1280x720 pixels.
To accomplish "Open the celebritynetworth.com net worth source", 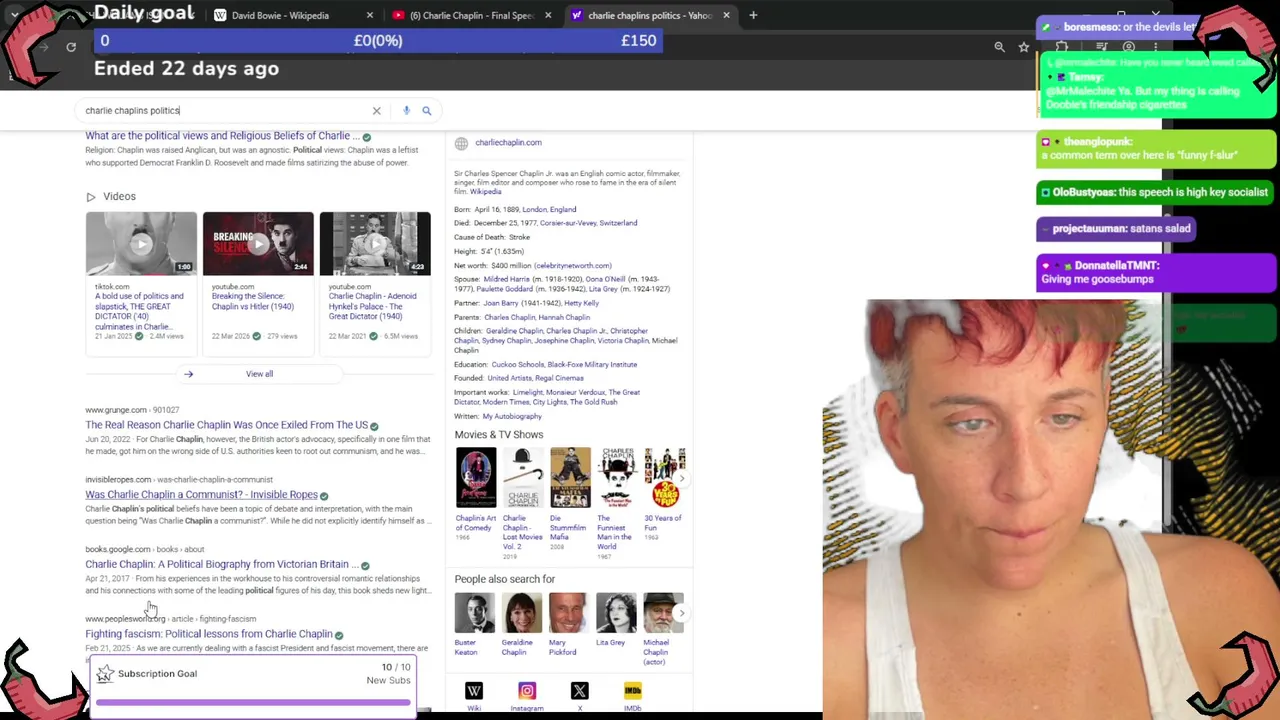I will [x=572, y=266].
